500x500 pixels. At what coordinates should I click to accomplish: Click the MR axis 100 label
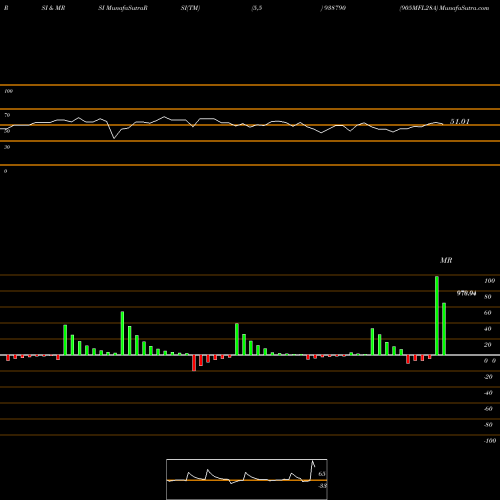point(489,281)
